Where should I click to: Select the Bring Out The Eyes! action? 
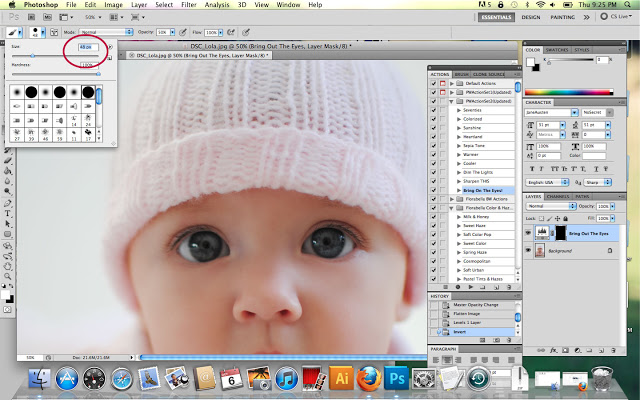(483, 190)
